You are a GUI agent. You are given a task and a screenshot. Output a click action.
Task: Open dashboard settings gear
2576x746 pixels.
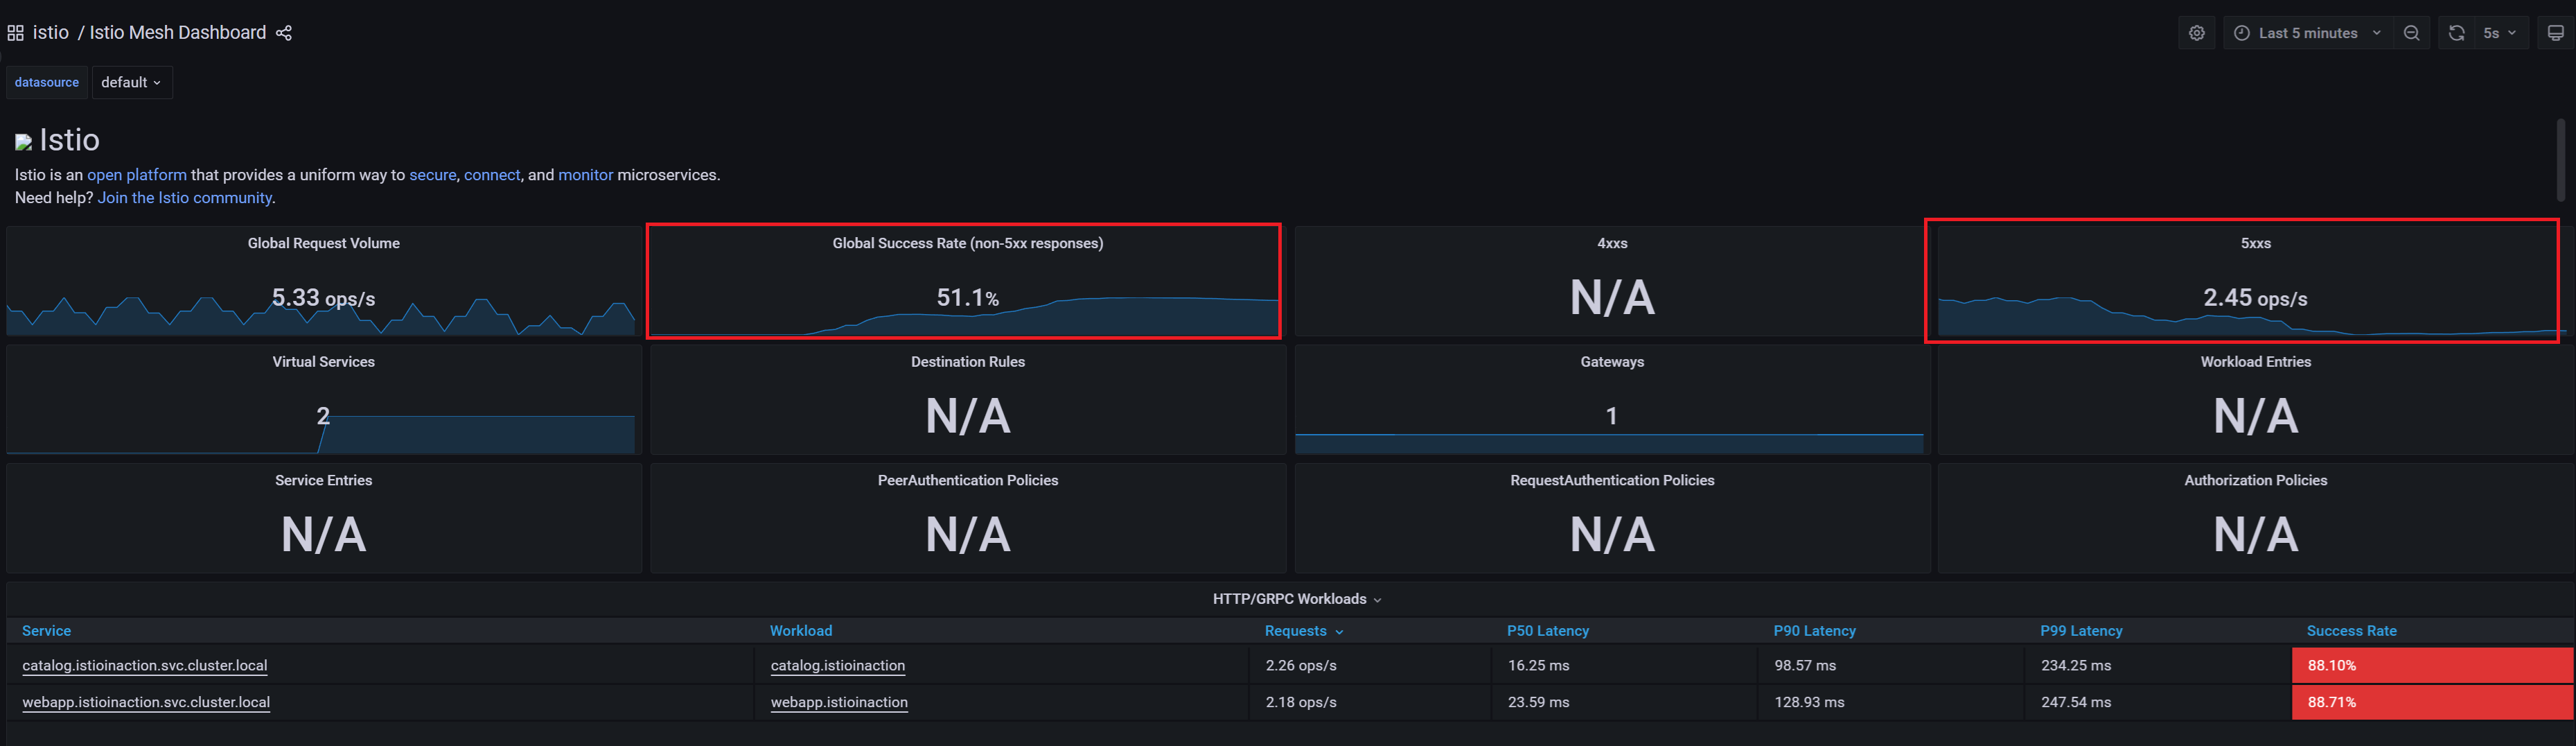click(x=2196, y=33)
